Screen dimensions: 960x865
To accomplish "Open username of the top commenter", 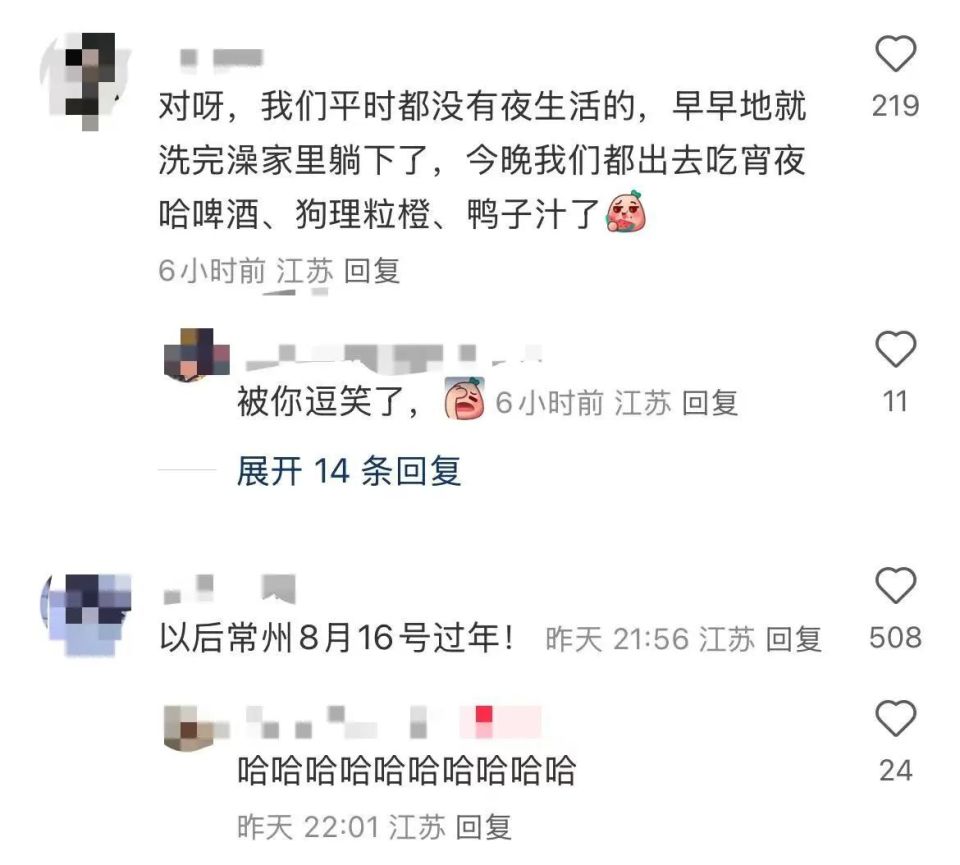I will click(221, 58).
